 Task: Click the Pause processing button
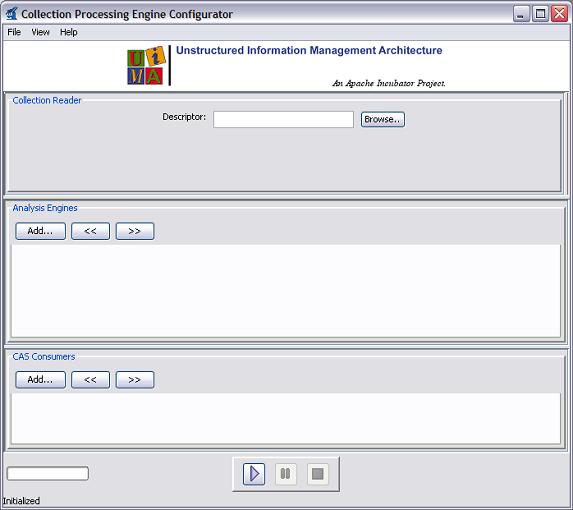pos(285,474)
